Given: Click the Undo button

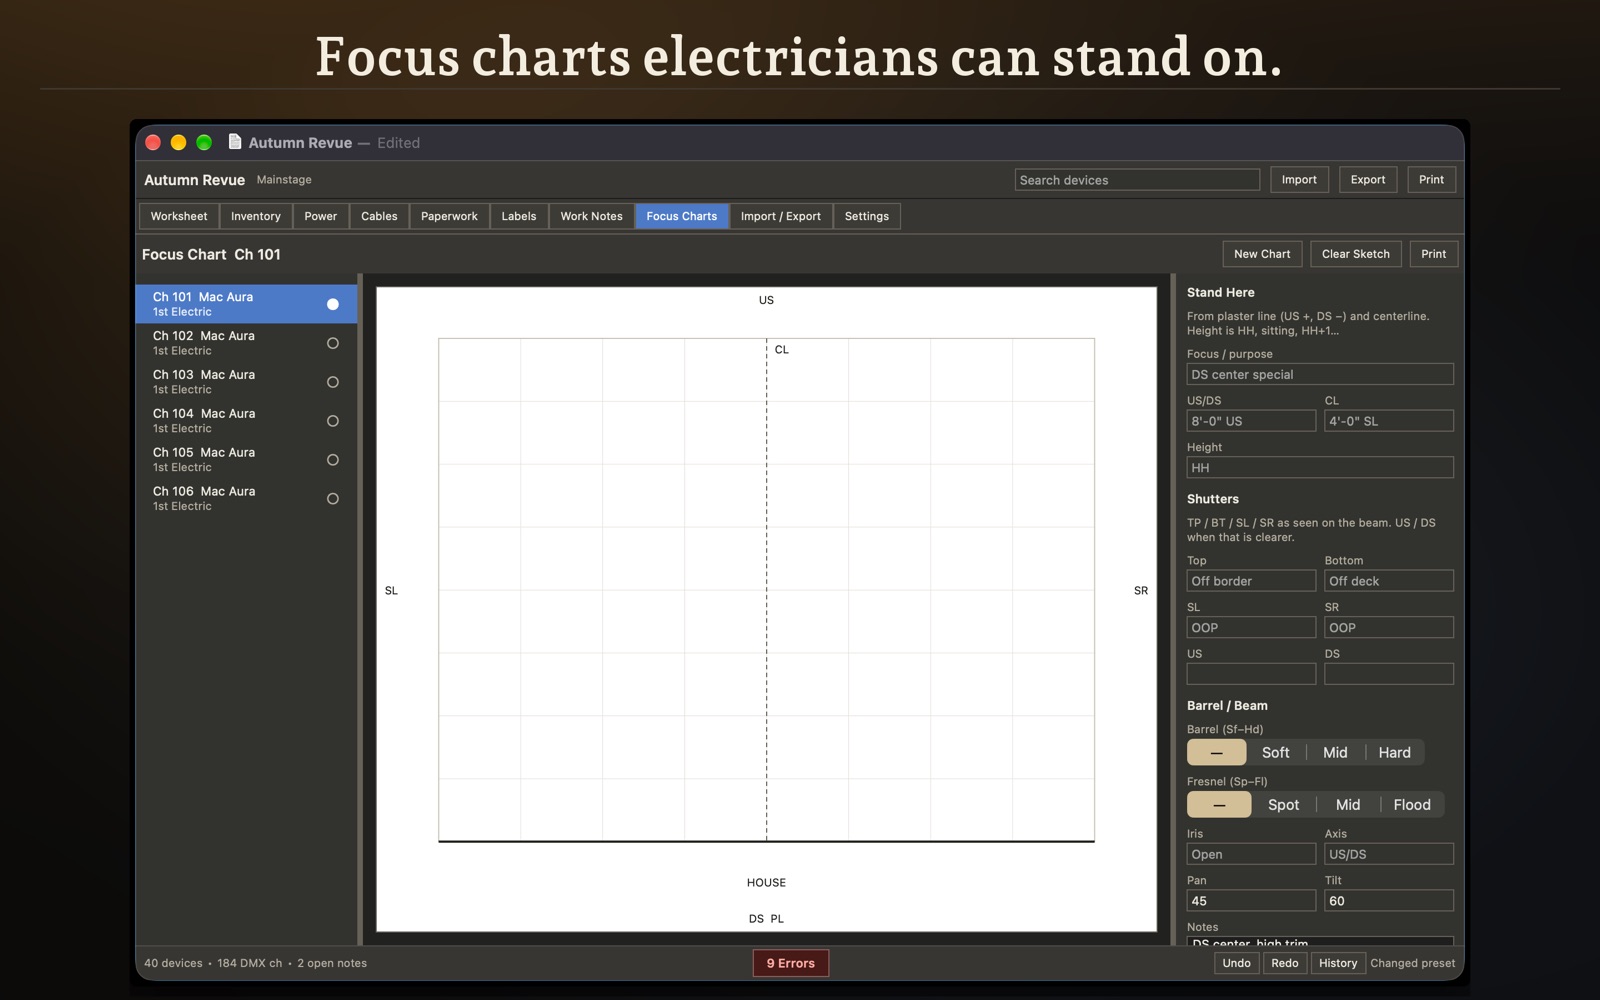Looking at the screenshot, I should pyautogui.click(x=1236, y=963).
